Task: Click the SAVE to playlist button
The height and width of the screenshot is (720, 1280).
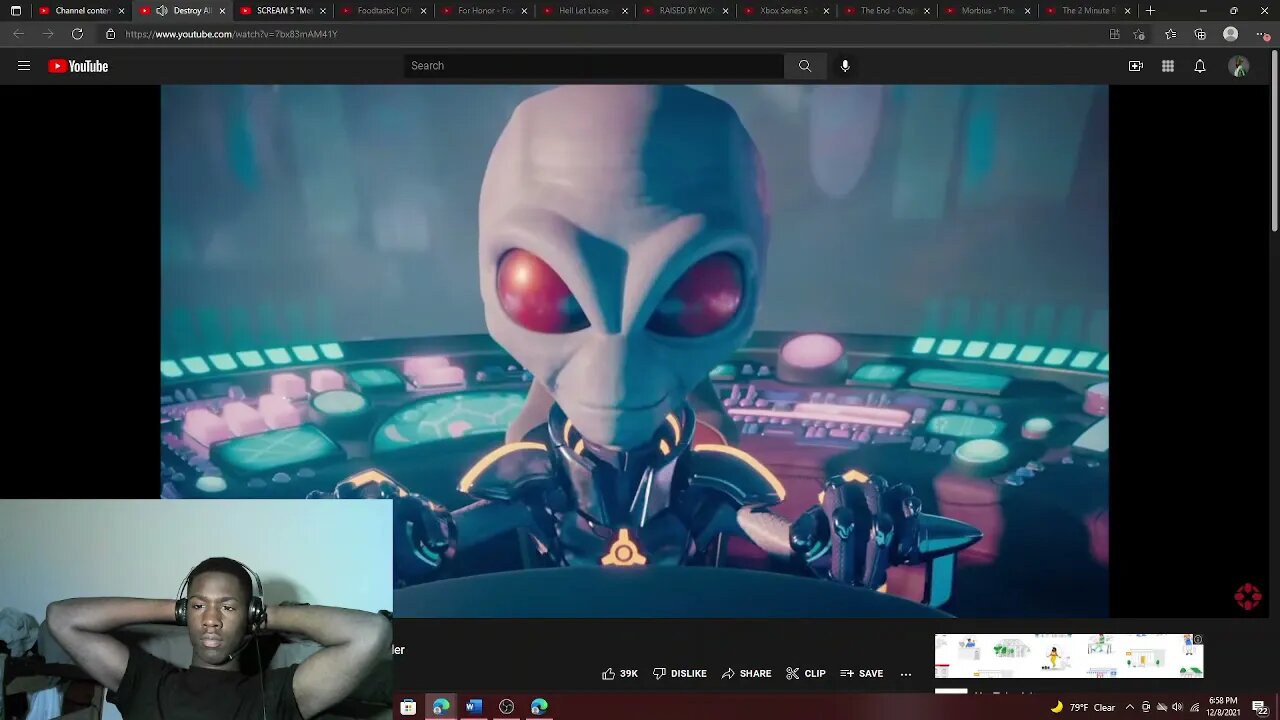Action: tap(862, 674)
